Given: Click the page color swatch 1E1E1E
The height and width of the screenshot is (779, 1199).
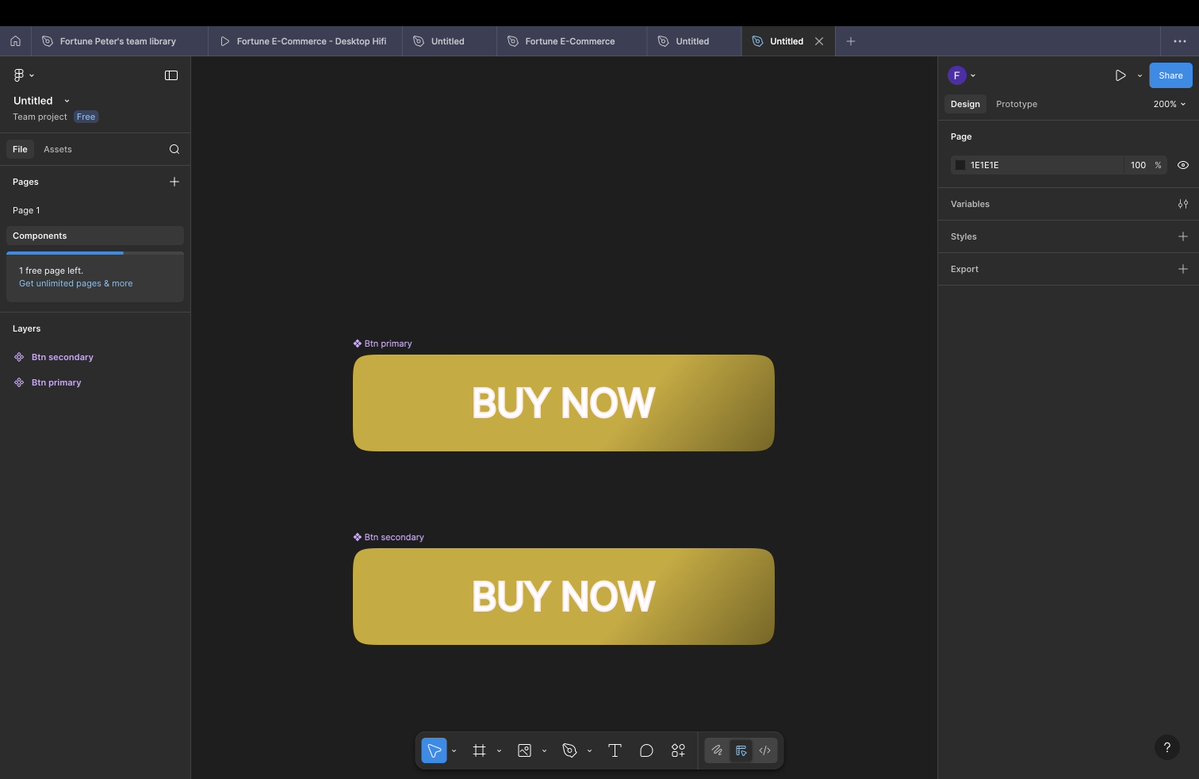Looking at the screenshot, I should 960,165.
